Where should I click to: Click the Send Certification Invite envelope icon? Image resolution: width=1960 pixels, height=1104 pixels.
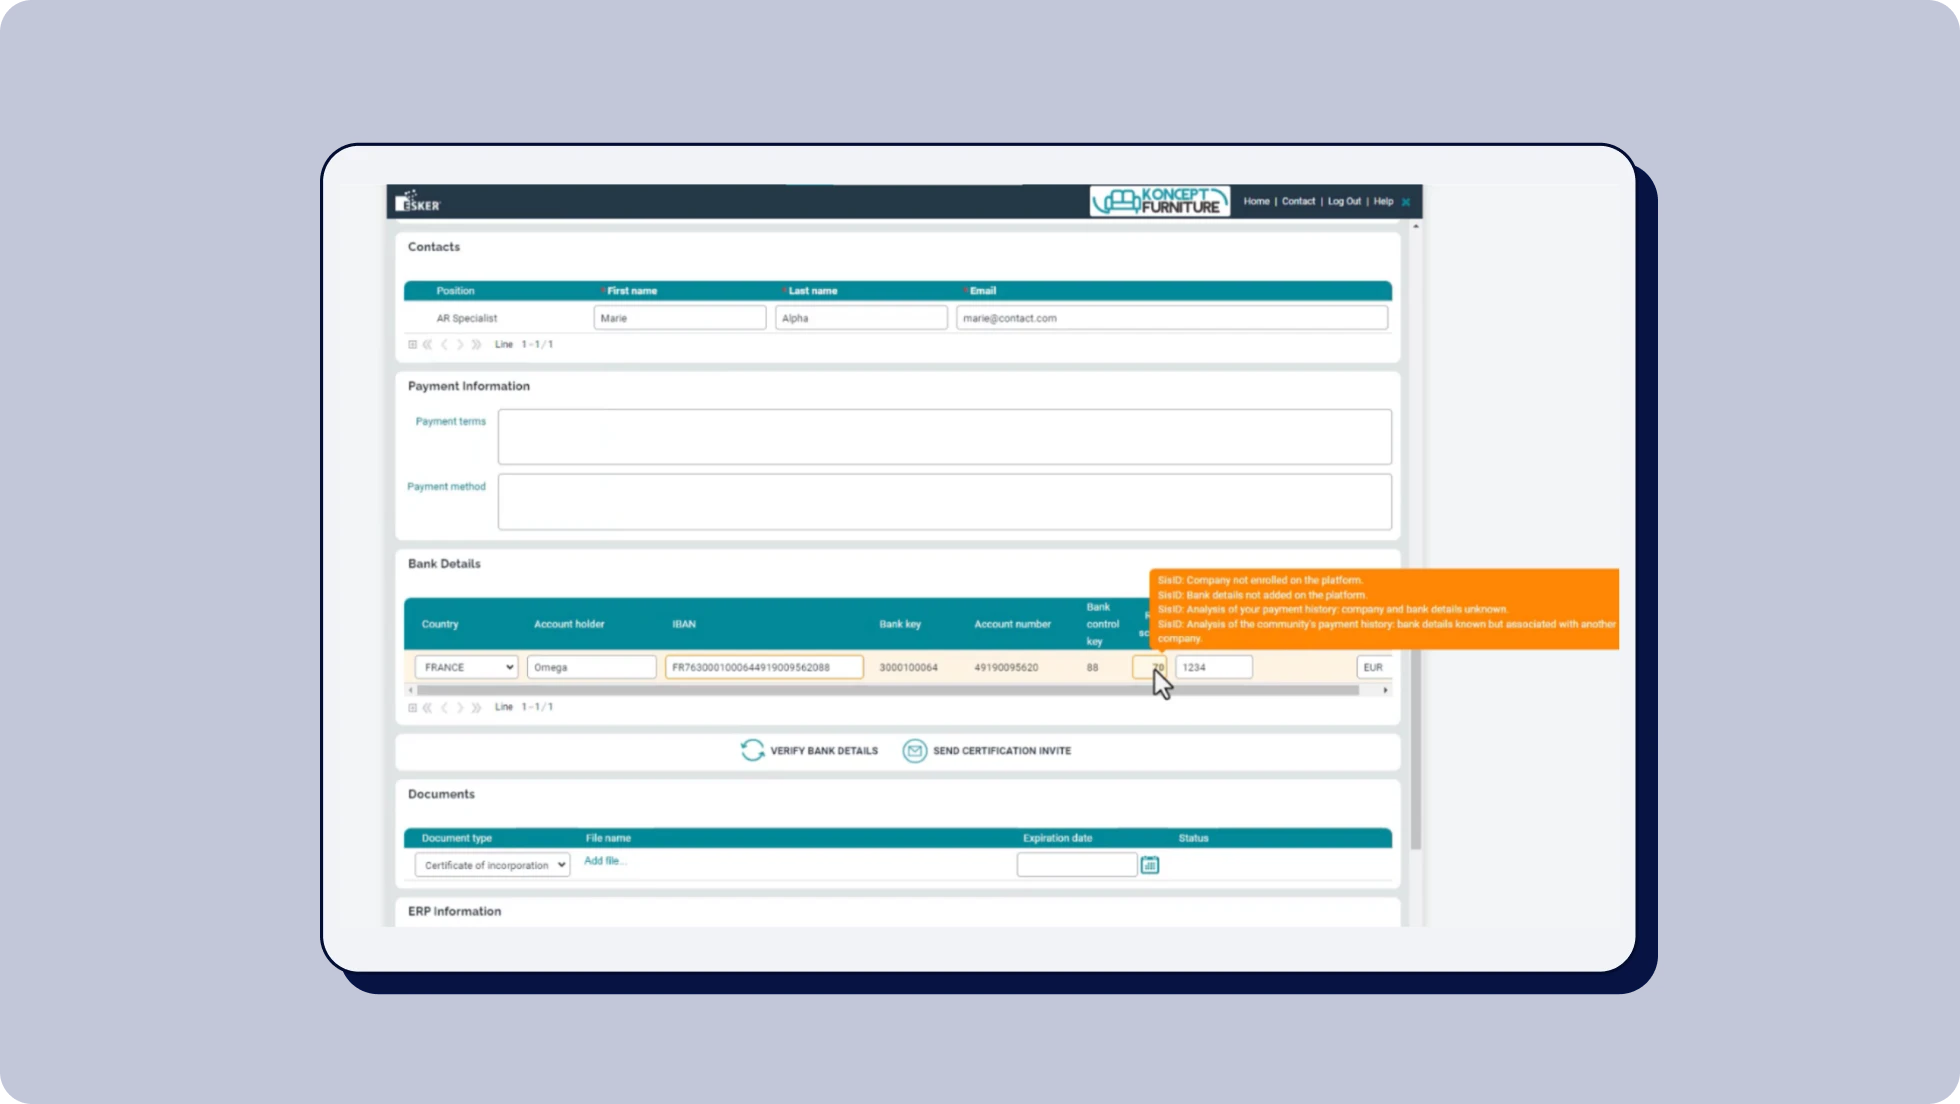[914, 750]
